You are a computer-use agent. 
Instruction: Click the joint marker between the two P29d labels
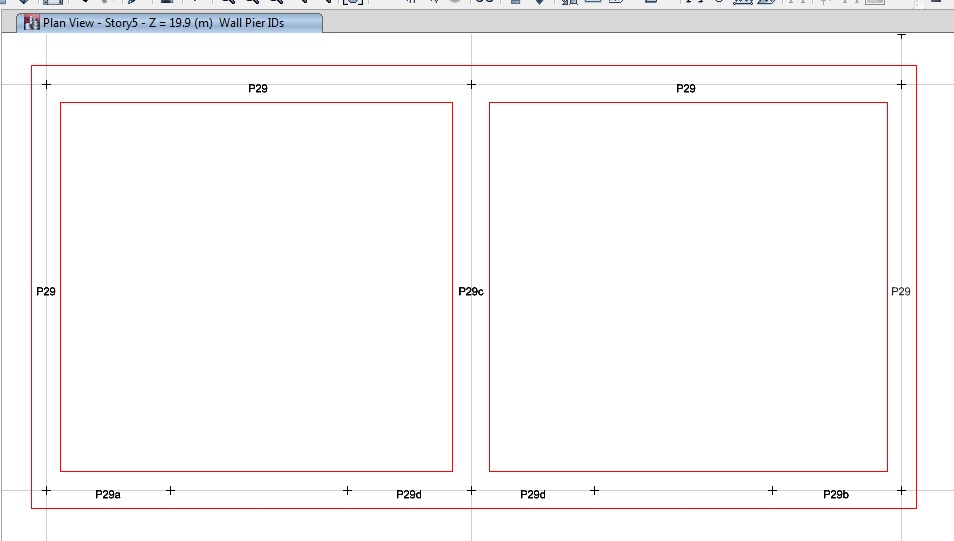(x=472, y=490)
